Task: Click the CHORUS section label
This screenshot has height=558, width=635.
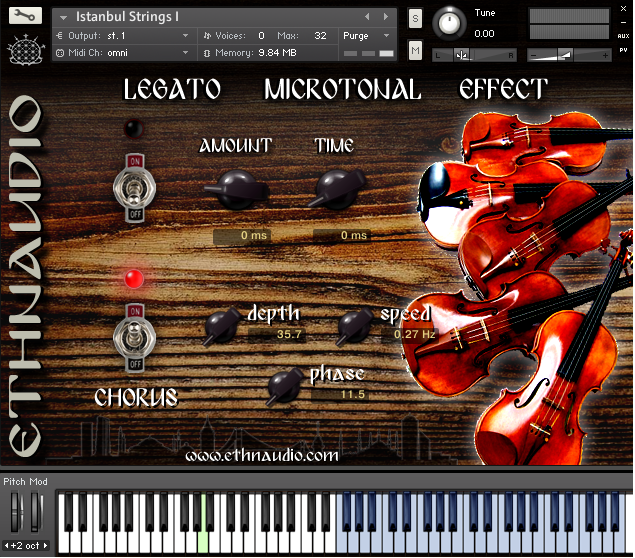Action: coord(136,397)
